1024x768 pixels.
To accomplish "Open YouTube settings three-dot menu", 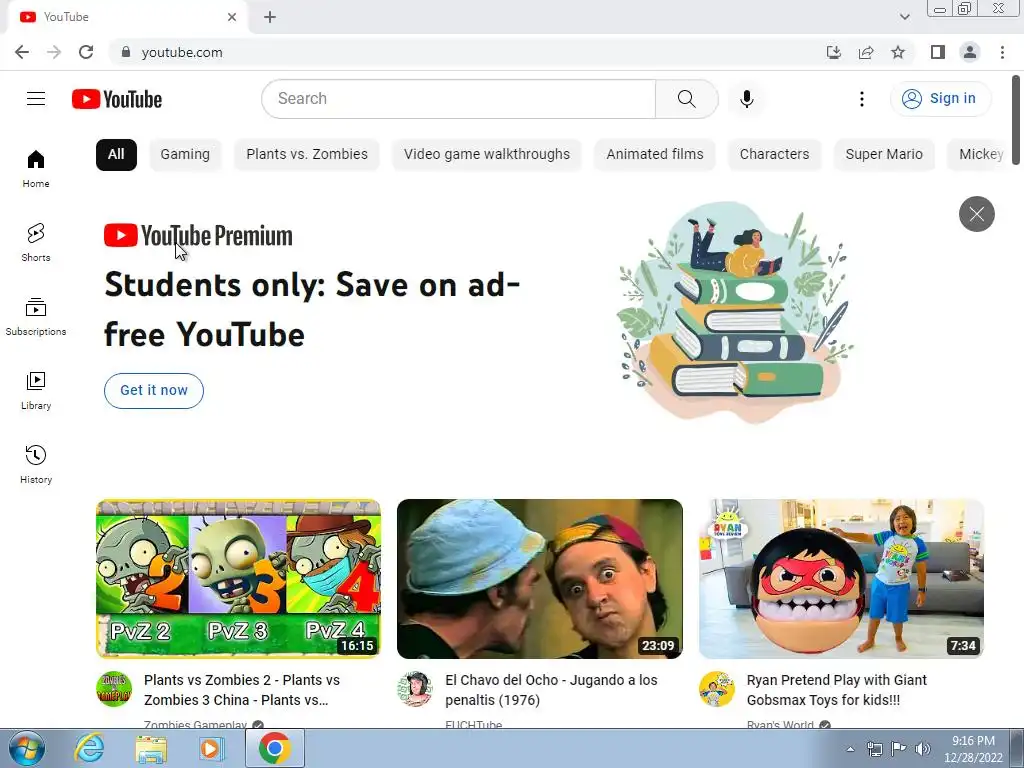I will [x=862, y=99].
